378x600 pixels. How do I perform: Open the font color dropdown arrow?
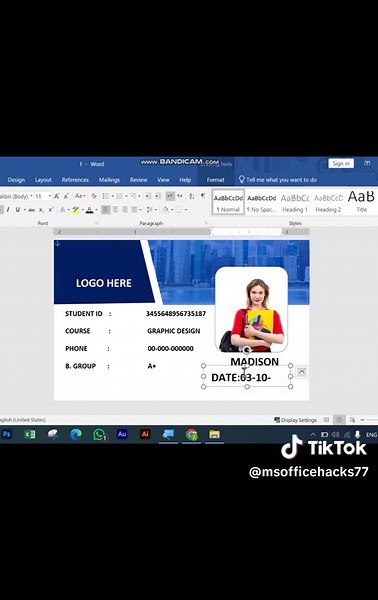click(96, 210)
